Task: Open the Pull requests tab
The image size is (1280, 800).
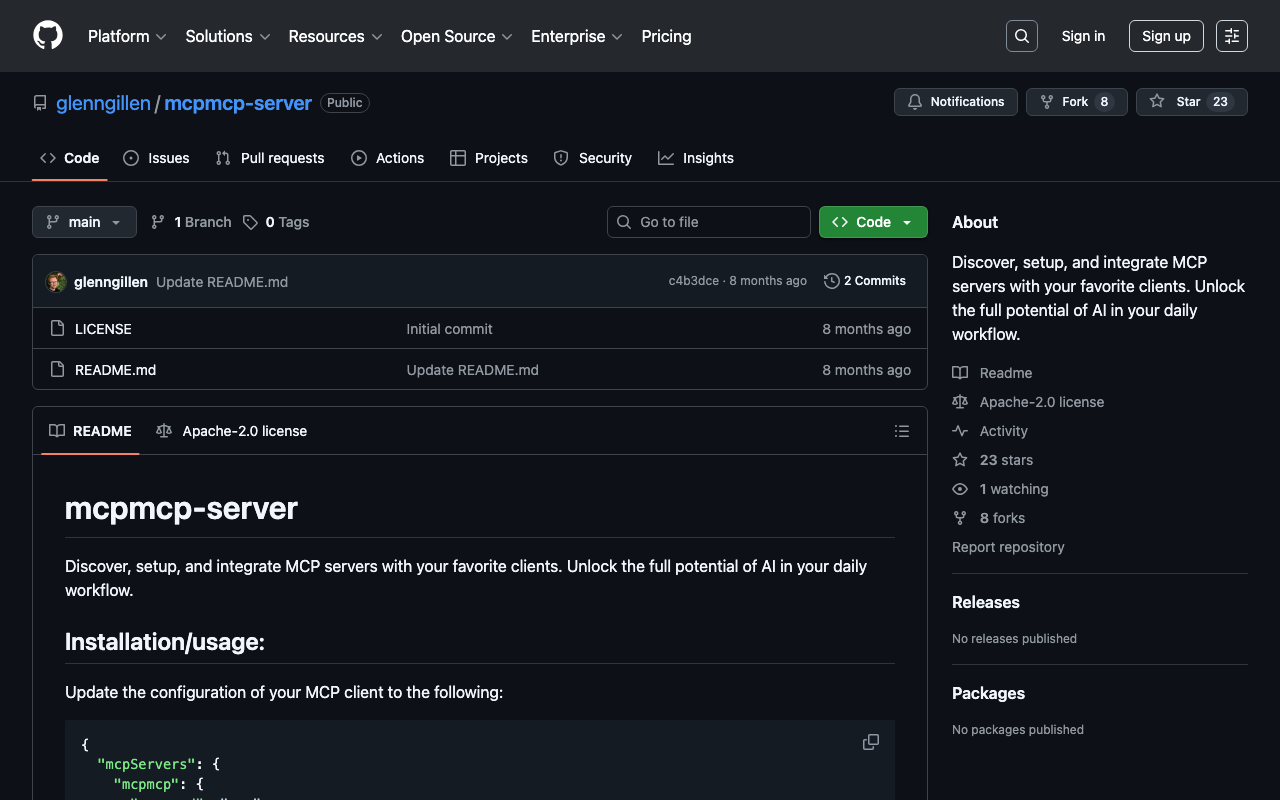Action: click(270, 158)
